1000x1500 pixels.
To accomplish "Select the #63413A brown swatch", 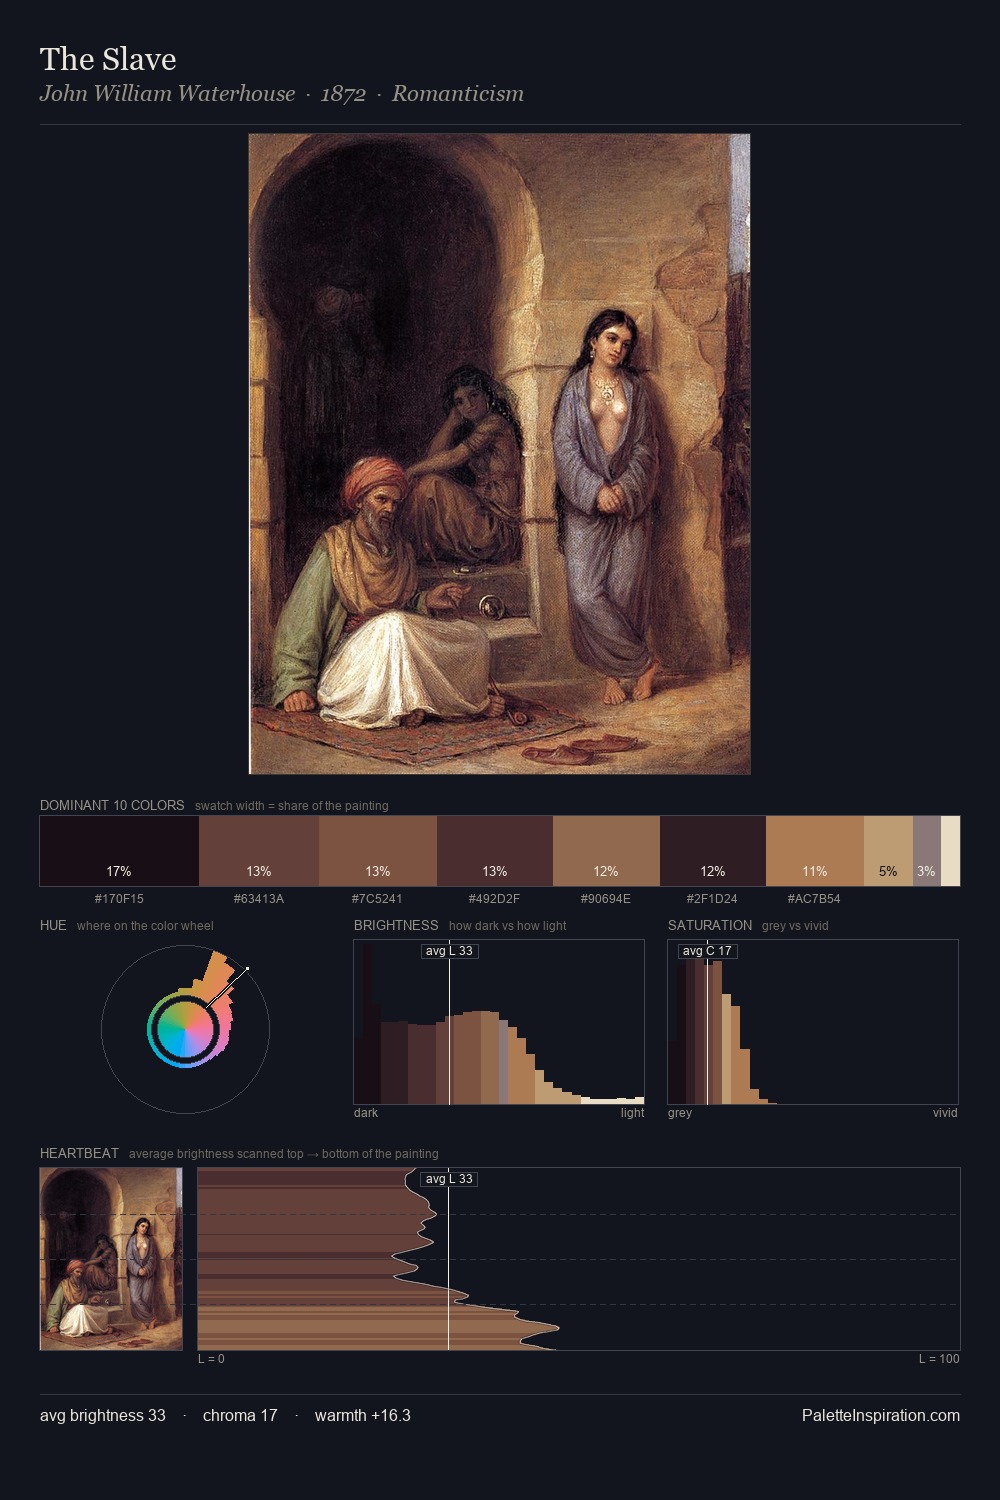I will [259, 851].
